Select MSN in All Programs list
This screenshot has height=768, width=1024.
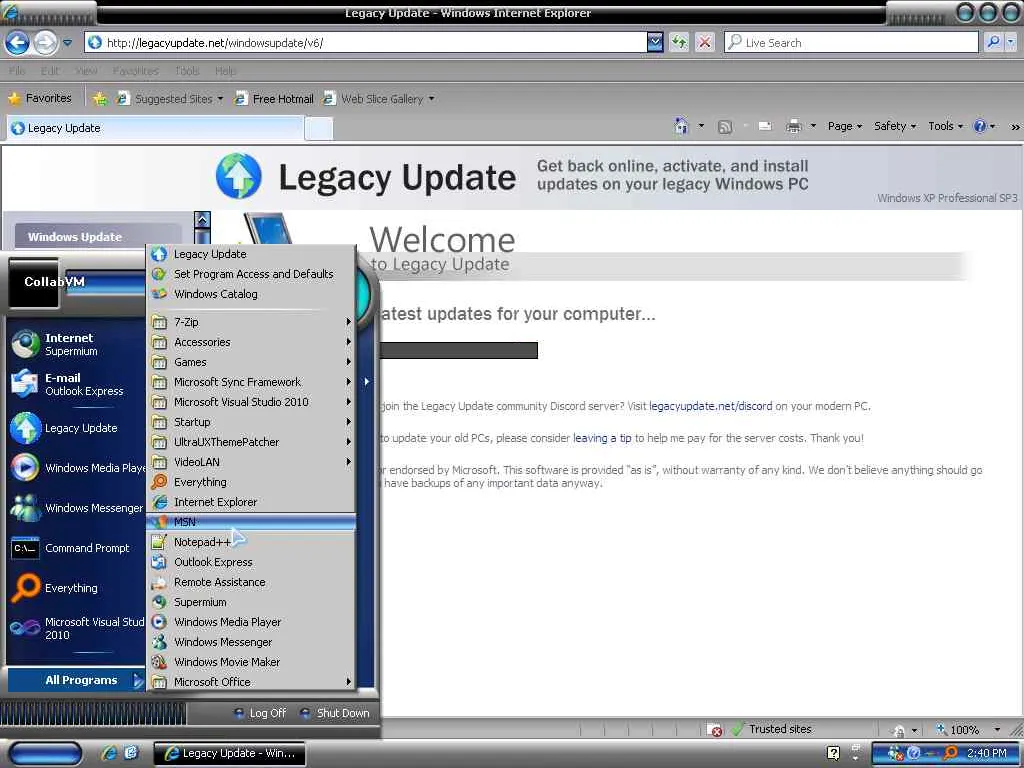(251, 522)
